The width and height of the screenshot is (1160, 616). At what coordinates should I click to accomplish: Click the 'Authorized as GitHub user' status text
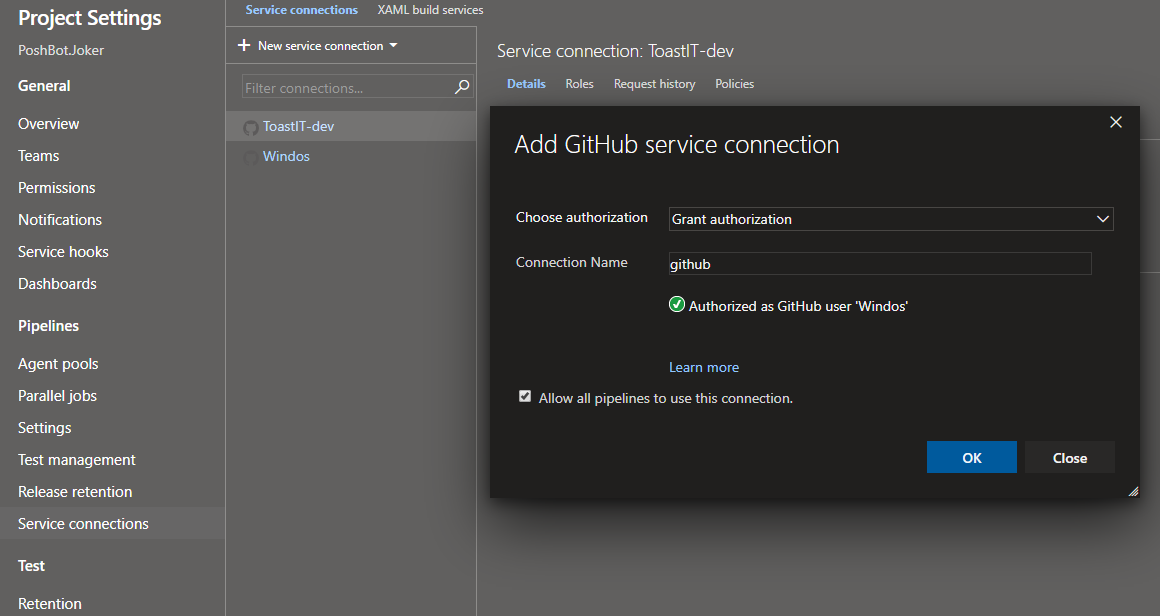click(798, 306)
